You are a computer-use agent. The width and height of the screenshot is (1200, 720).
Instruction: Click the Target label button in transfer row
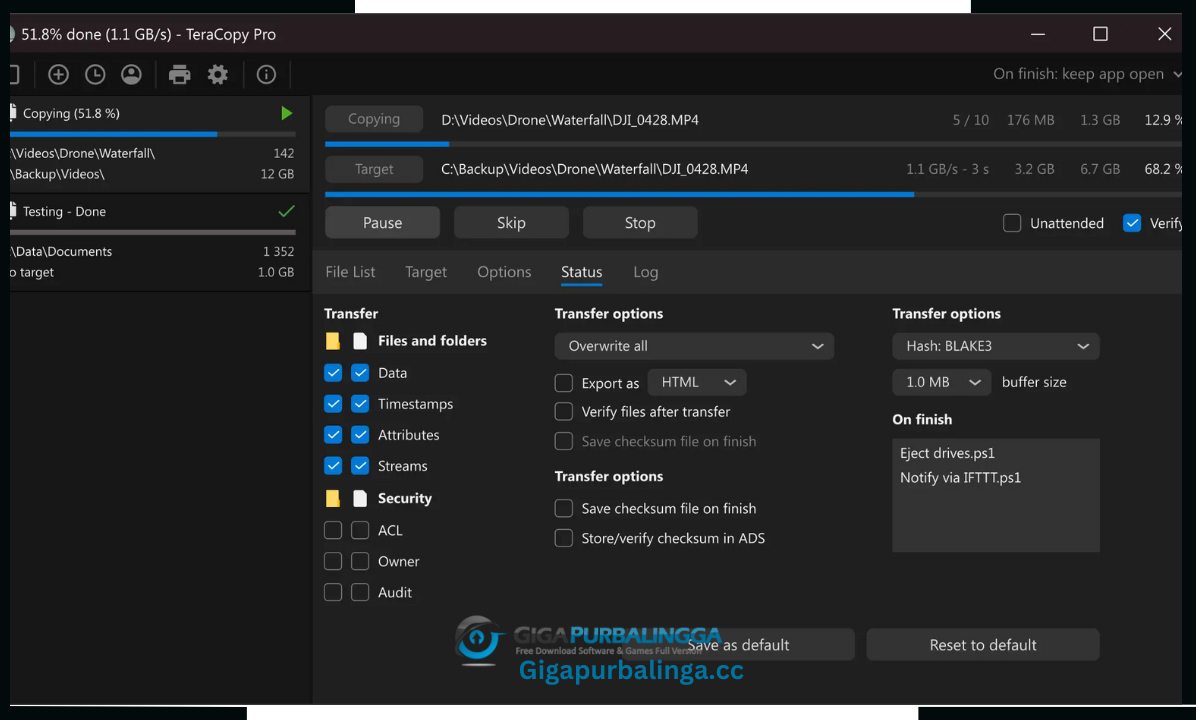pyautogui.click(x=374, y=169)
